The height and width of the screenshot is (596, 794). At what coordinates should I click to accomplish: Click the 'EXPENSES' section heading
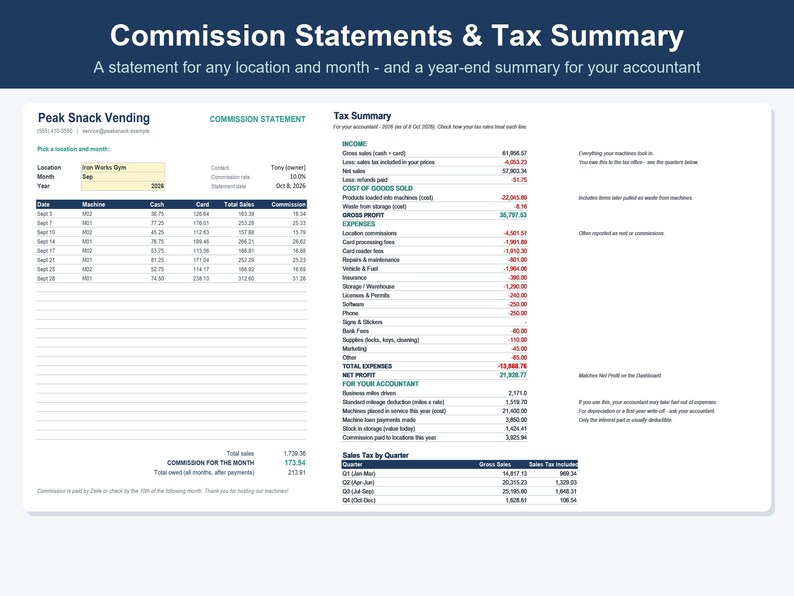[359, 224]
